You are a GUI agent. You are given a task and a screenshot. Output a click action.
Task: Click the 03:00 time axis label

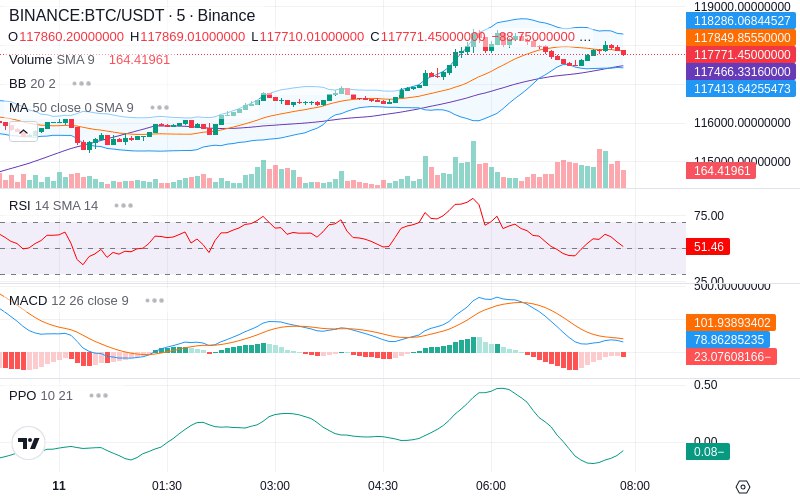(275, 486)
